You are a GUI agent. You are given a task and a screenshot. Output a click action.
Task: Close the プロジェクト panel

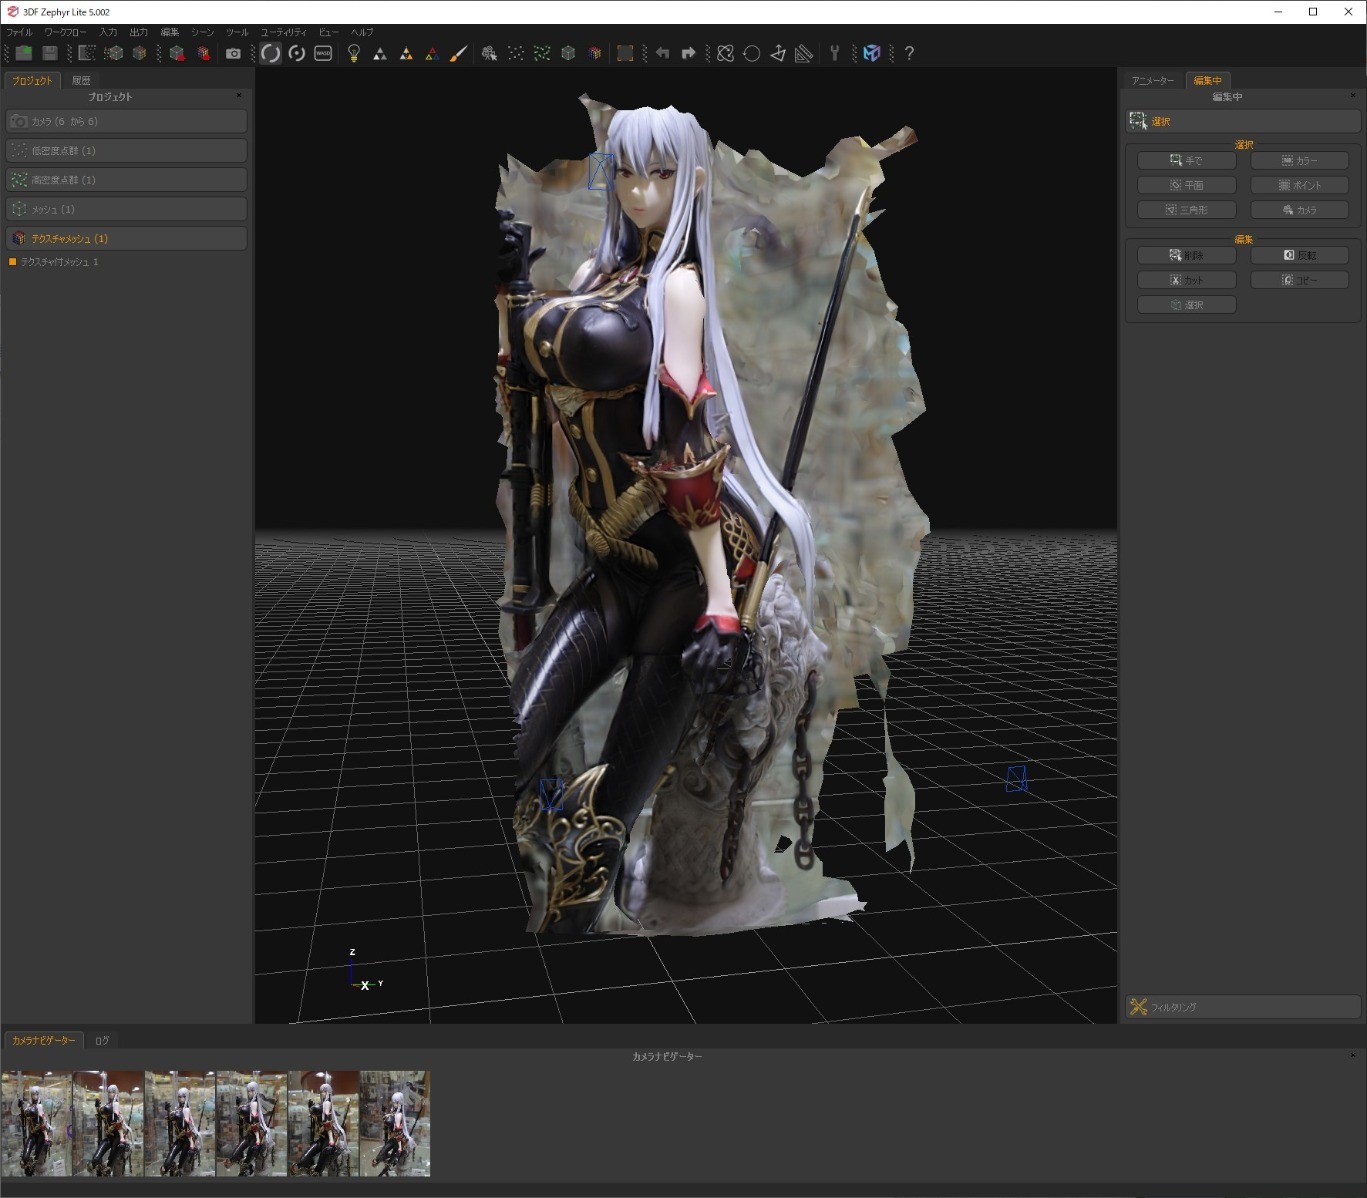click(239, 96)
